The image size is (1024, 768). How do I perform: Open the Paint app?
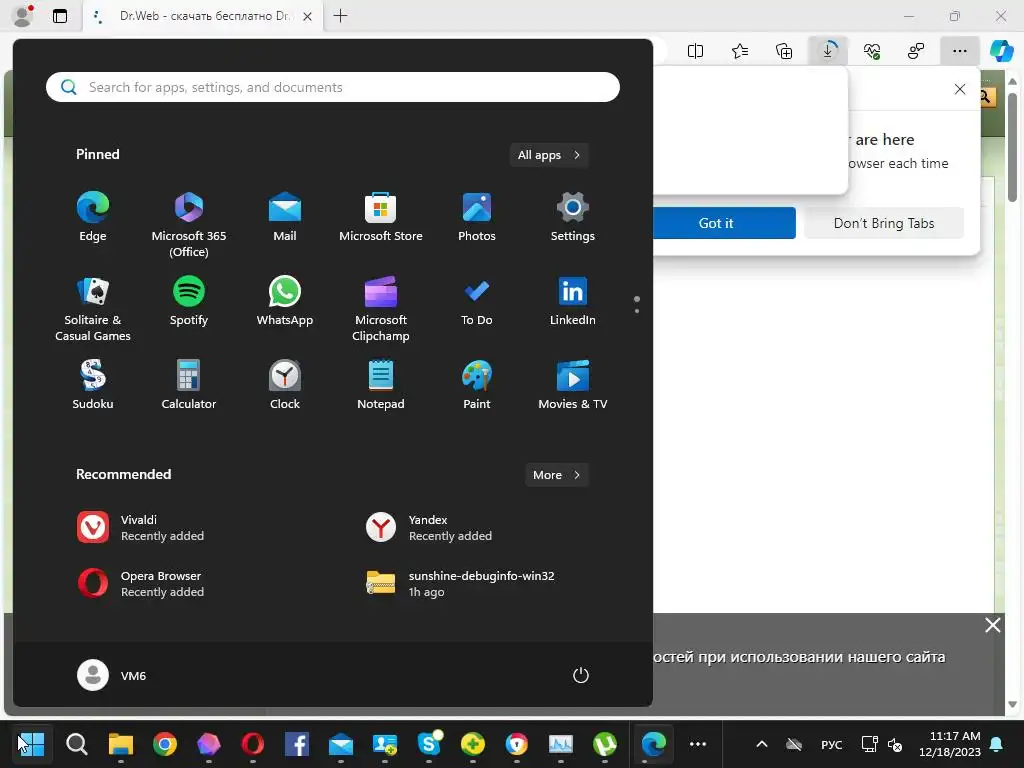point(477,385)
